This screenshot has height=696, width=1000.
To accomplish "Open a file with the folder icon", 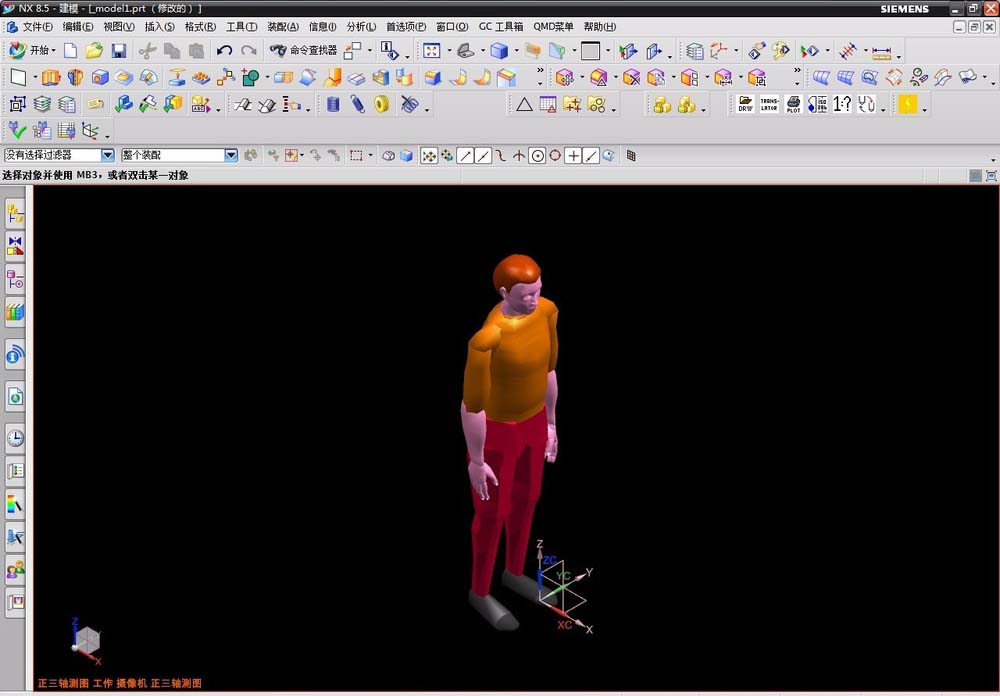I will click(94, 50).
